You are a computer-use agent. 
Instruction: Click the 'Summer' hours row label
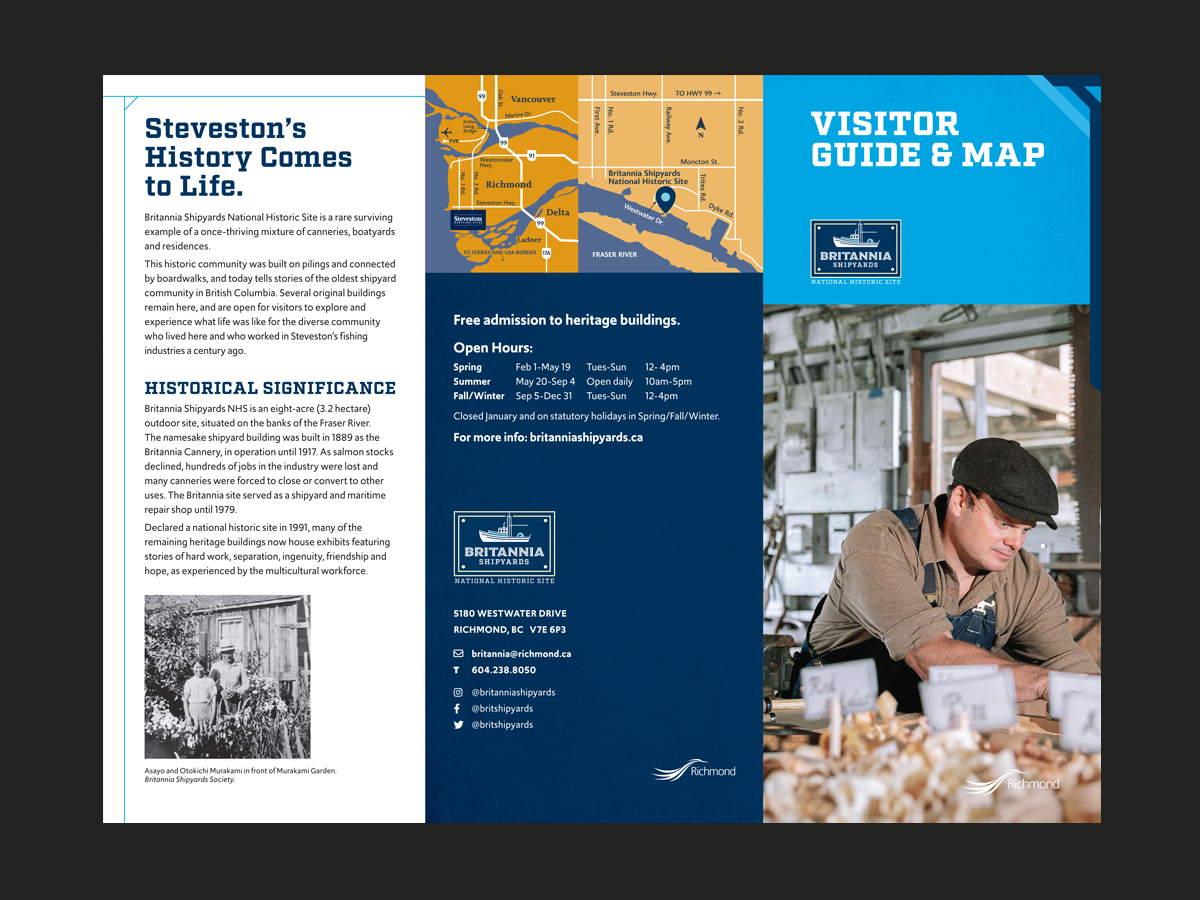click(472, 381)
